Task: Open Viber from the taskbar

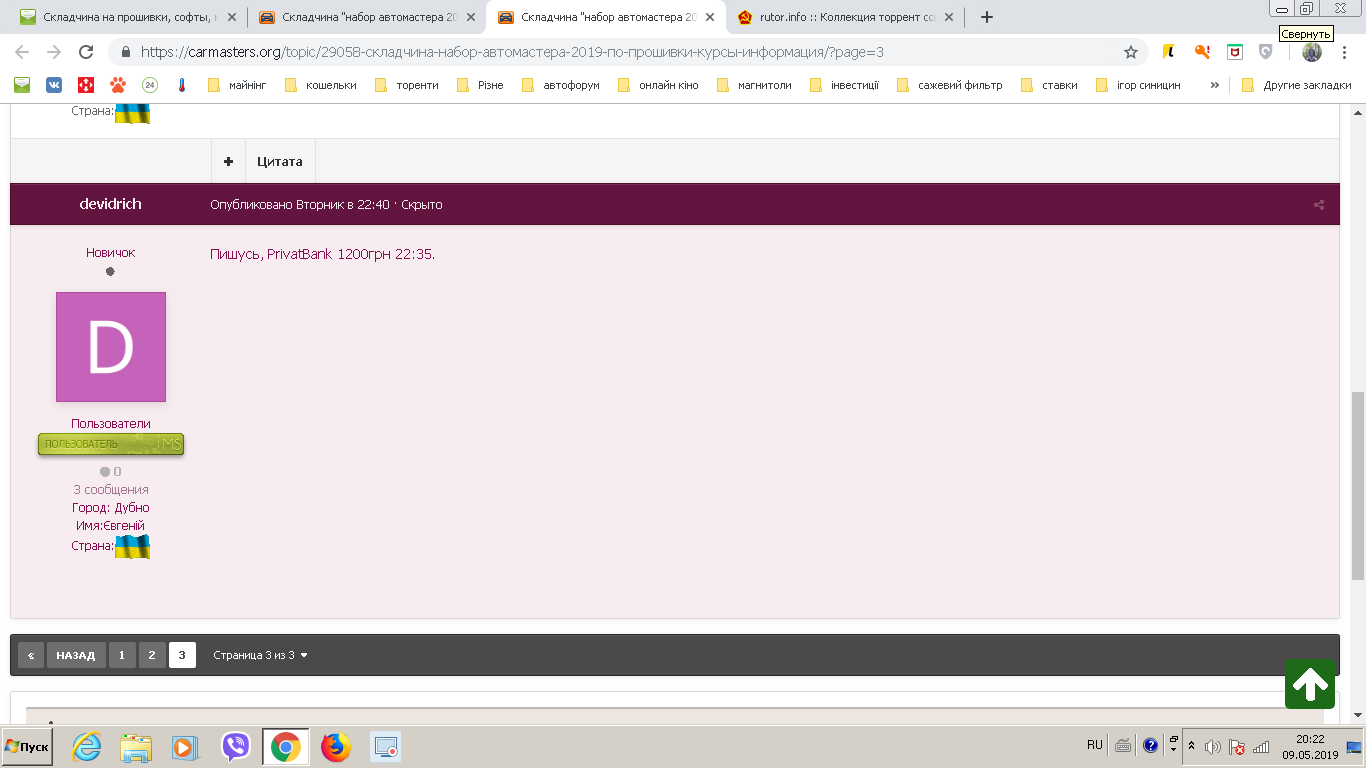Action: pyautogui.click(x=236, y=747)
